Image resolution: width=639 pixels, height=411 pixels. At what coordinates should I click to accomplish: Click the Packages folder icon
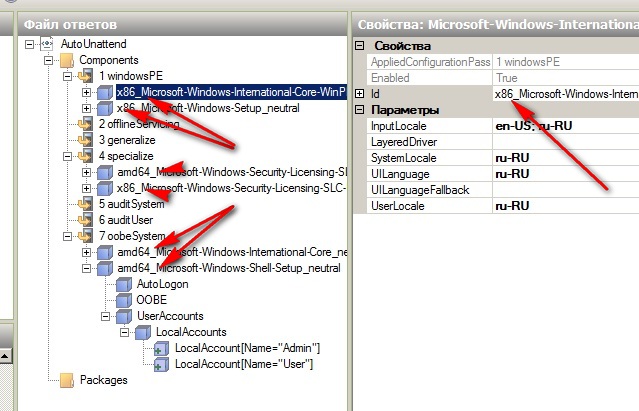coord(67,380)
